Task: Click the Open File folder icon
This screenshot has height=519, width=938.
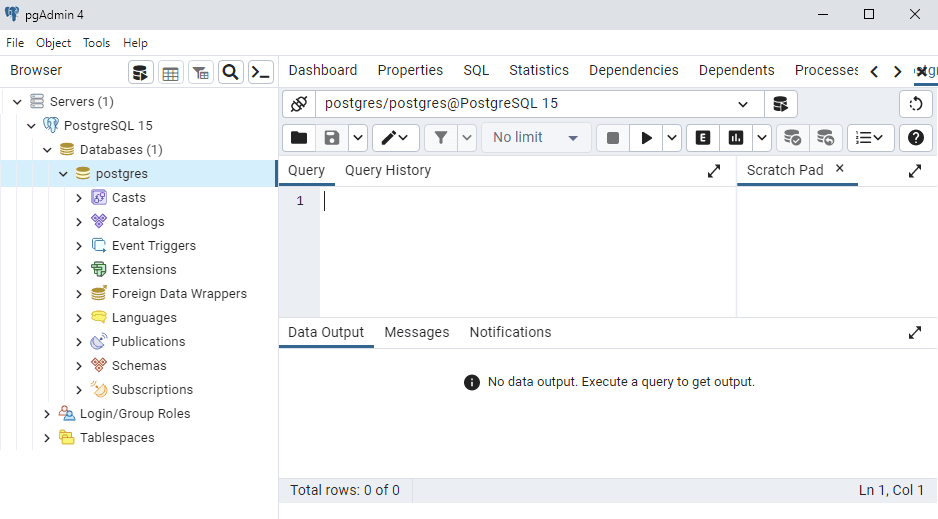Action: tap(297, 138)
